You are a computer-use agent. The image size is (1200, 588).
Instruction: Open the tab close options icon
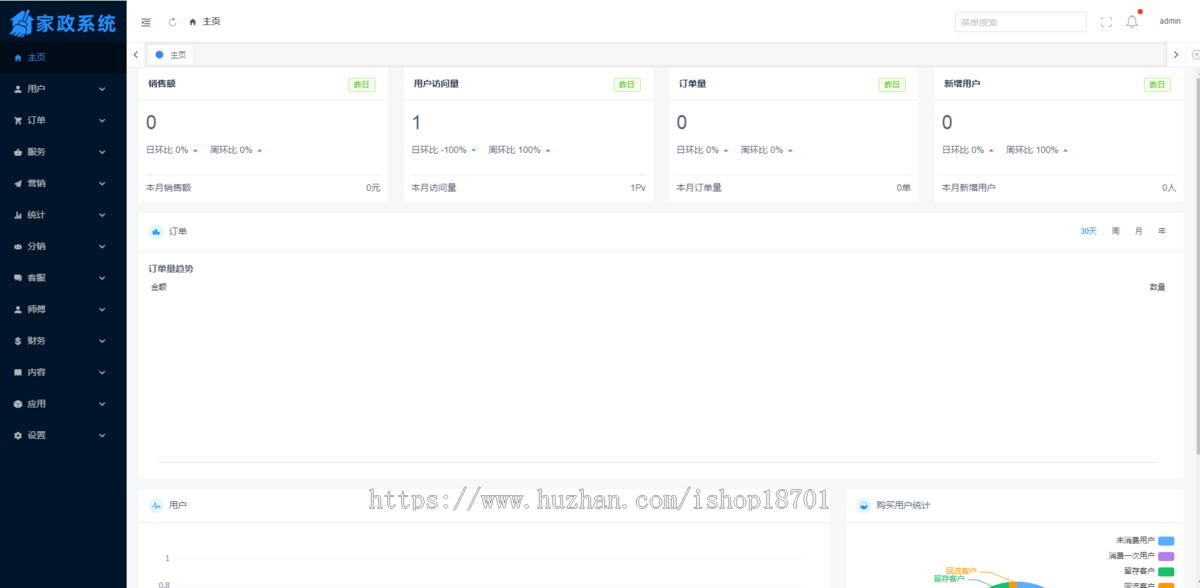1195,54
